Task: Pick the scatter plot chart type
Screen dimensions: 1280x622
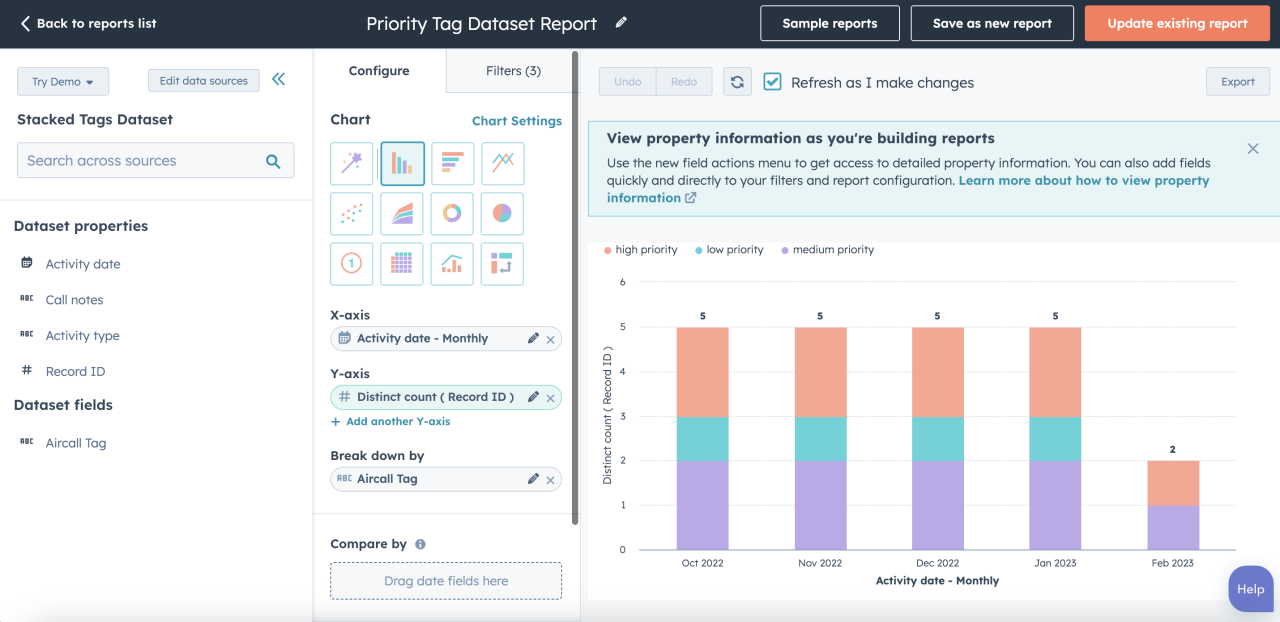Action: (x=351, y=213)
